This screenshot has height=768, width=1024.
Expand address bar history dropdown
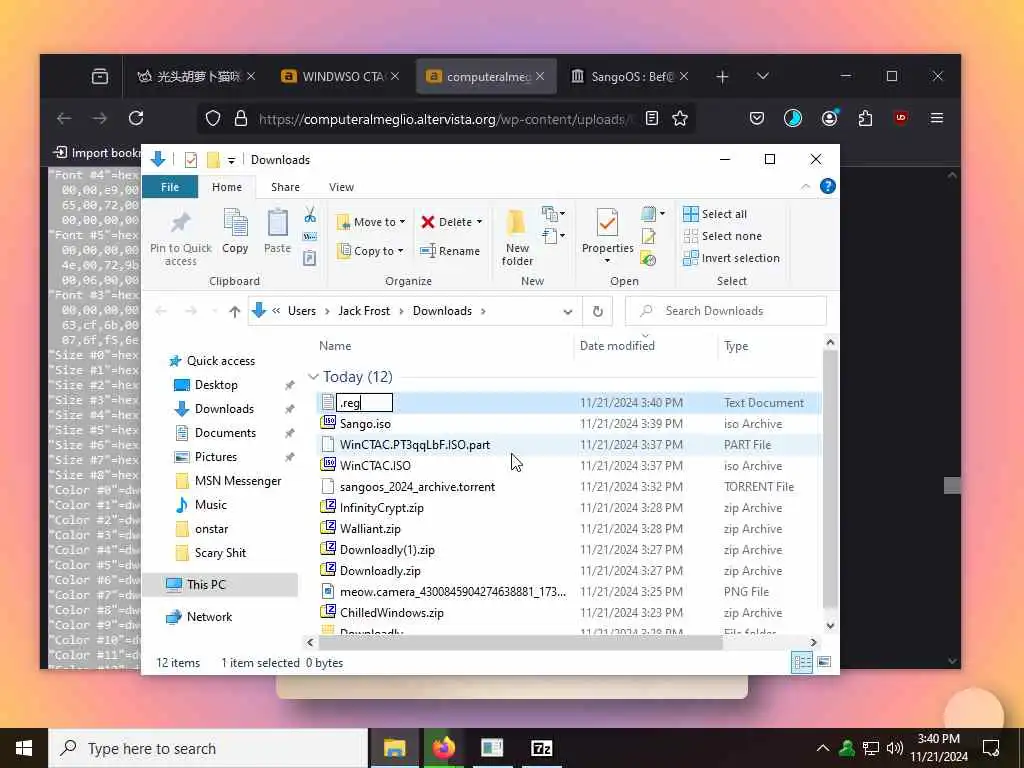(x=568, y=312)
